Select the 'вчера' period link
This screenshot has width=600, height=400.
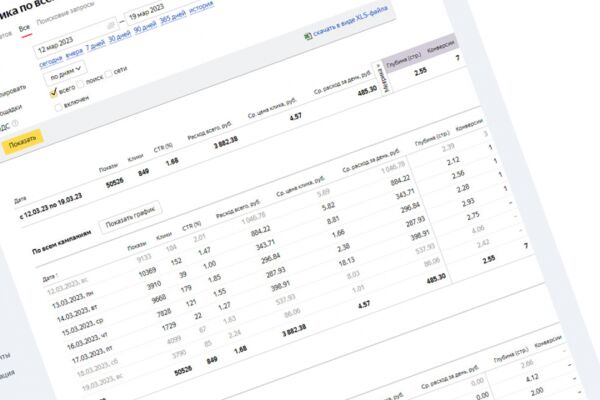(74, 52)
